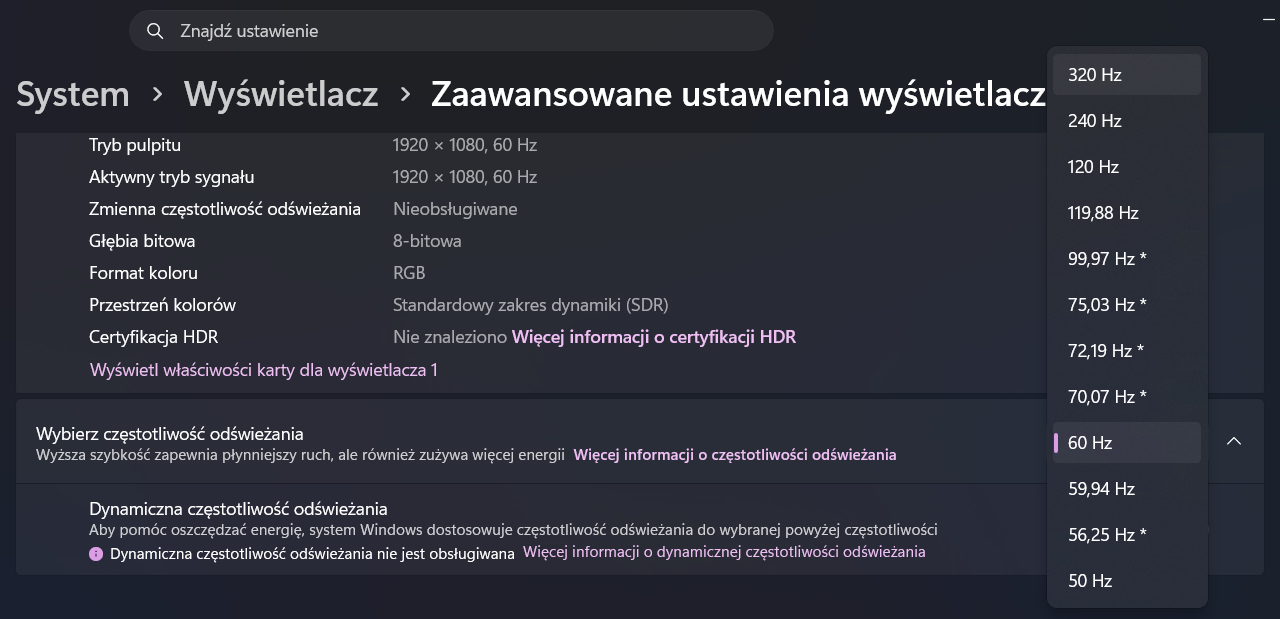Select 50 Hz refresh rate
1280x619 pixels.
point(1127,581)
